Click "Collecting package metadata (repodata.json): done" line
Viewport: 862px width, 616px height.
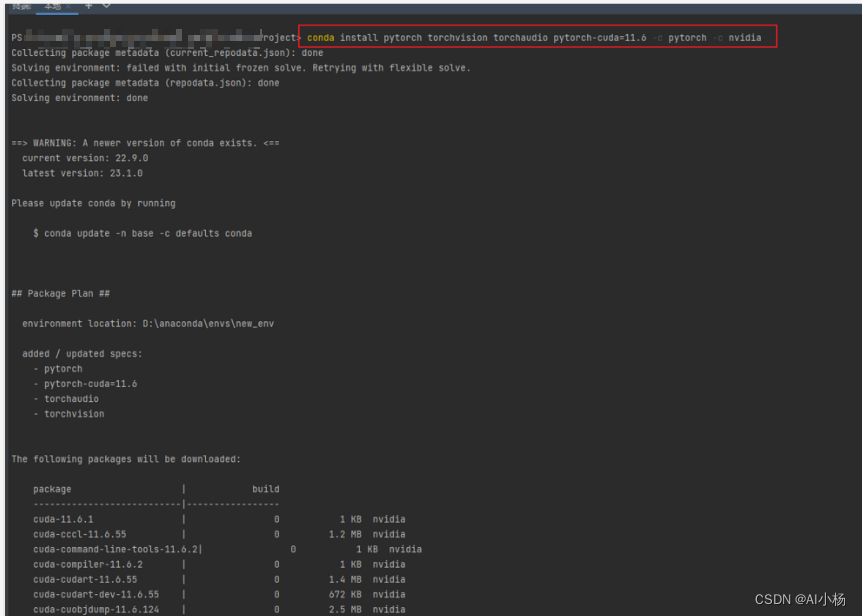pos(145,83)
